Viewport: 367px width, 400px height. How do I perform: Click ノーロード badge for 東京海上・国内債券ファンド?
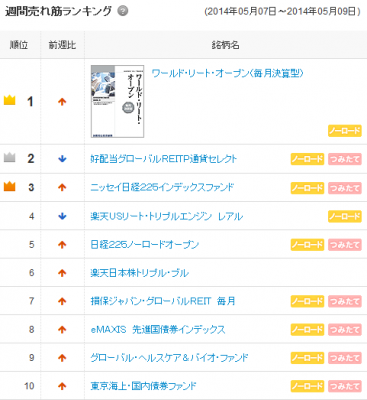[x=307, y=386]
